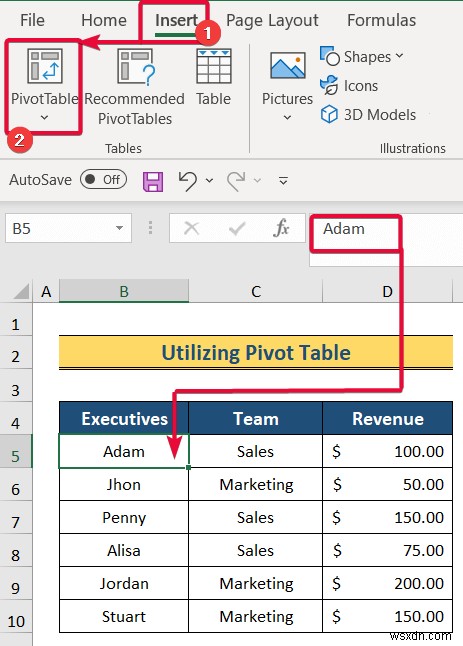The height and width of the screenshot is (646, 463).
Task: Open the Redo history dropdown
Action: tap(258, 180)
